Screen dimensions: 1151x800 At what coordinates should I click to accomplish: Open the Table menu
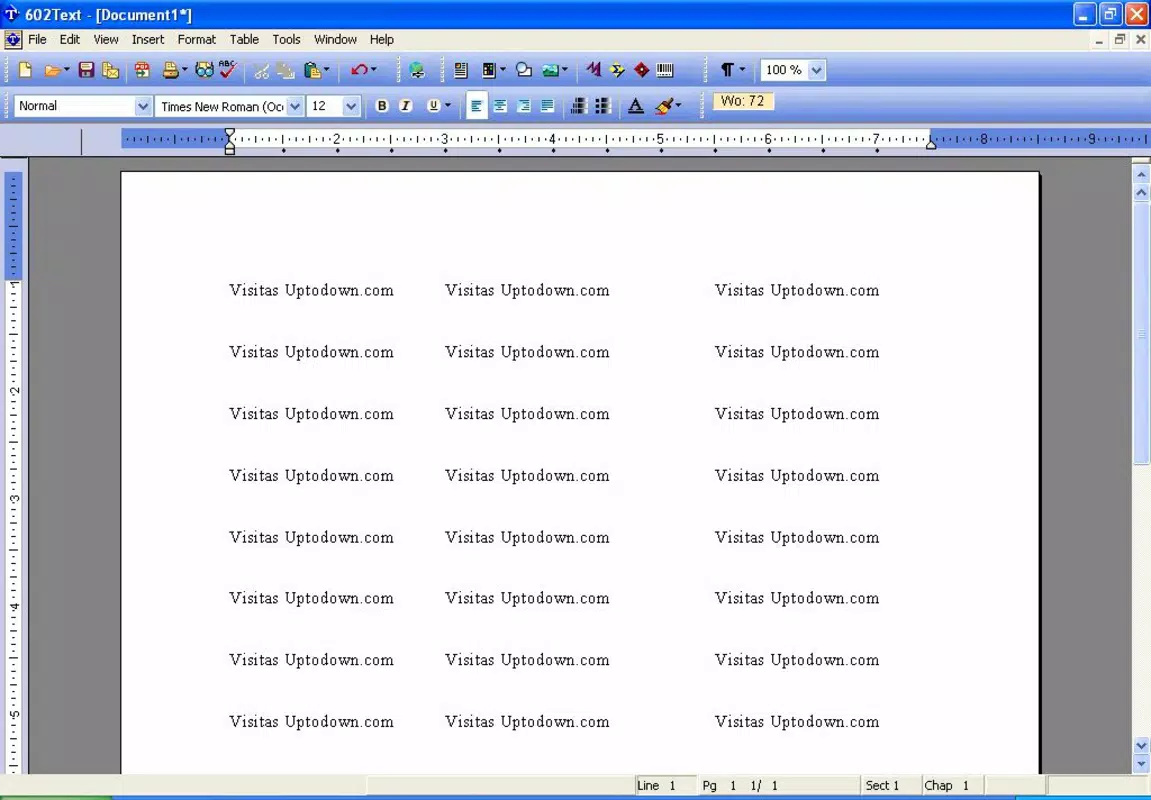pyautogui.click(x=244, y=40)
